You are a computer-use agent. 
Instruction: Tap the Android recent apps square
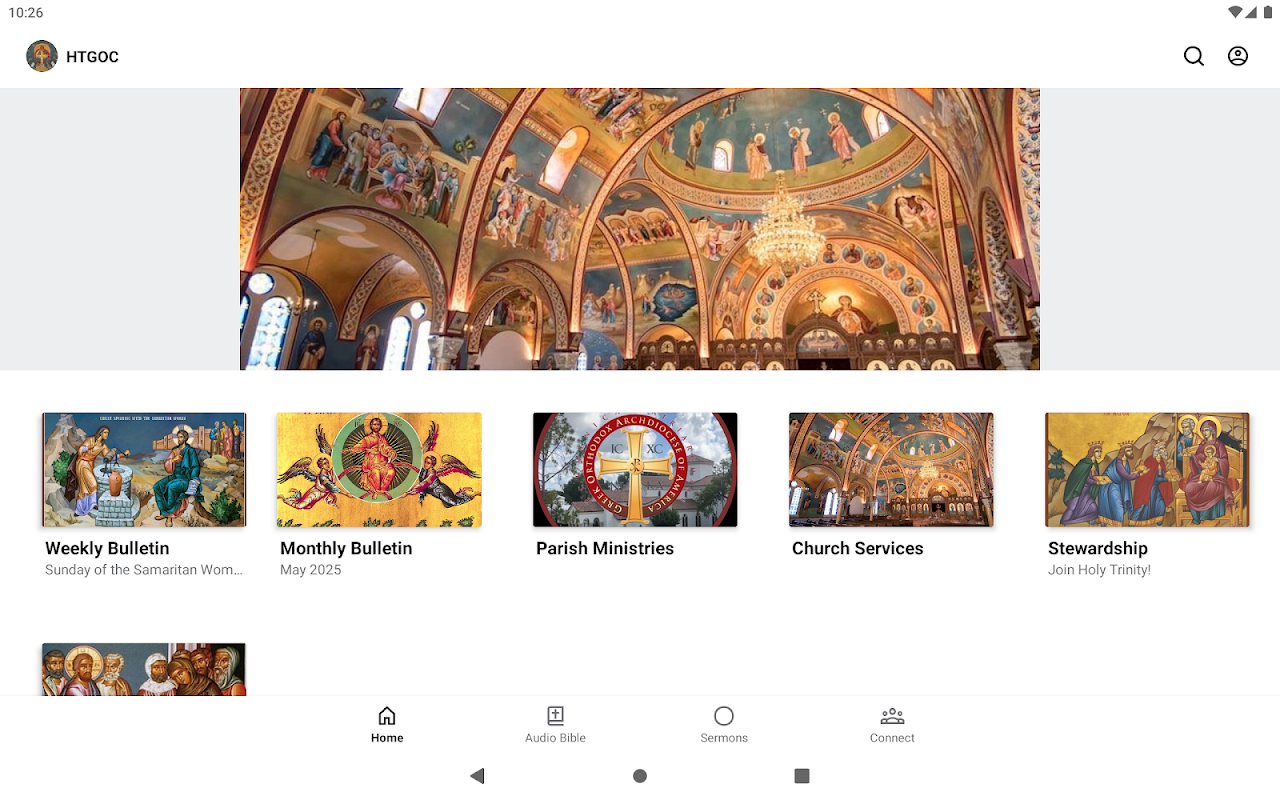pos(802,776)
